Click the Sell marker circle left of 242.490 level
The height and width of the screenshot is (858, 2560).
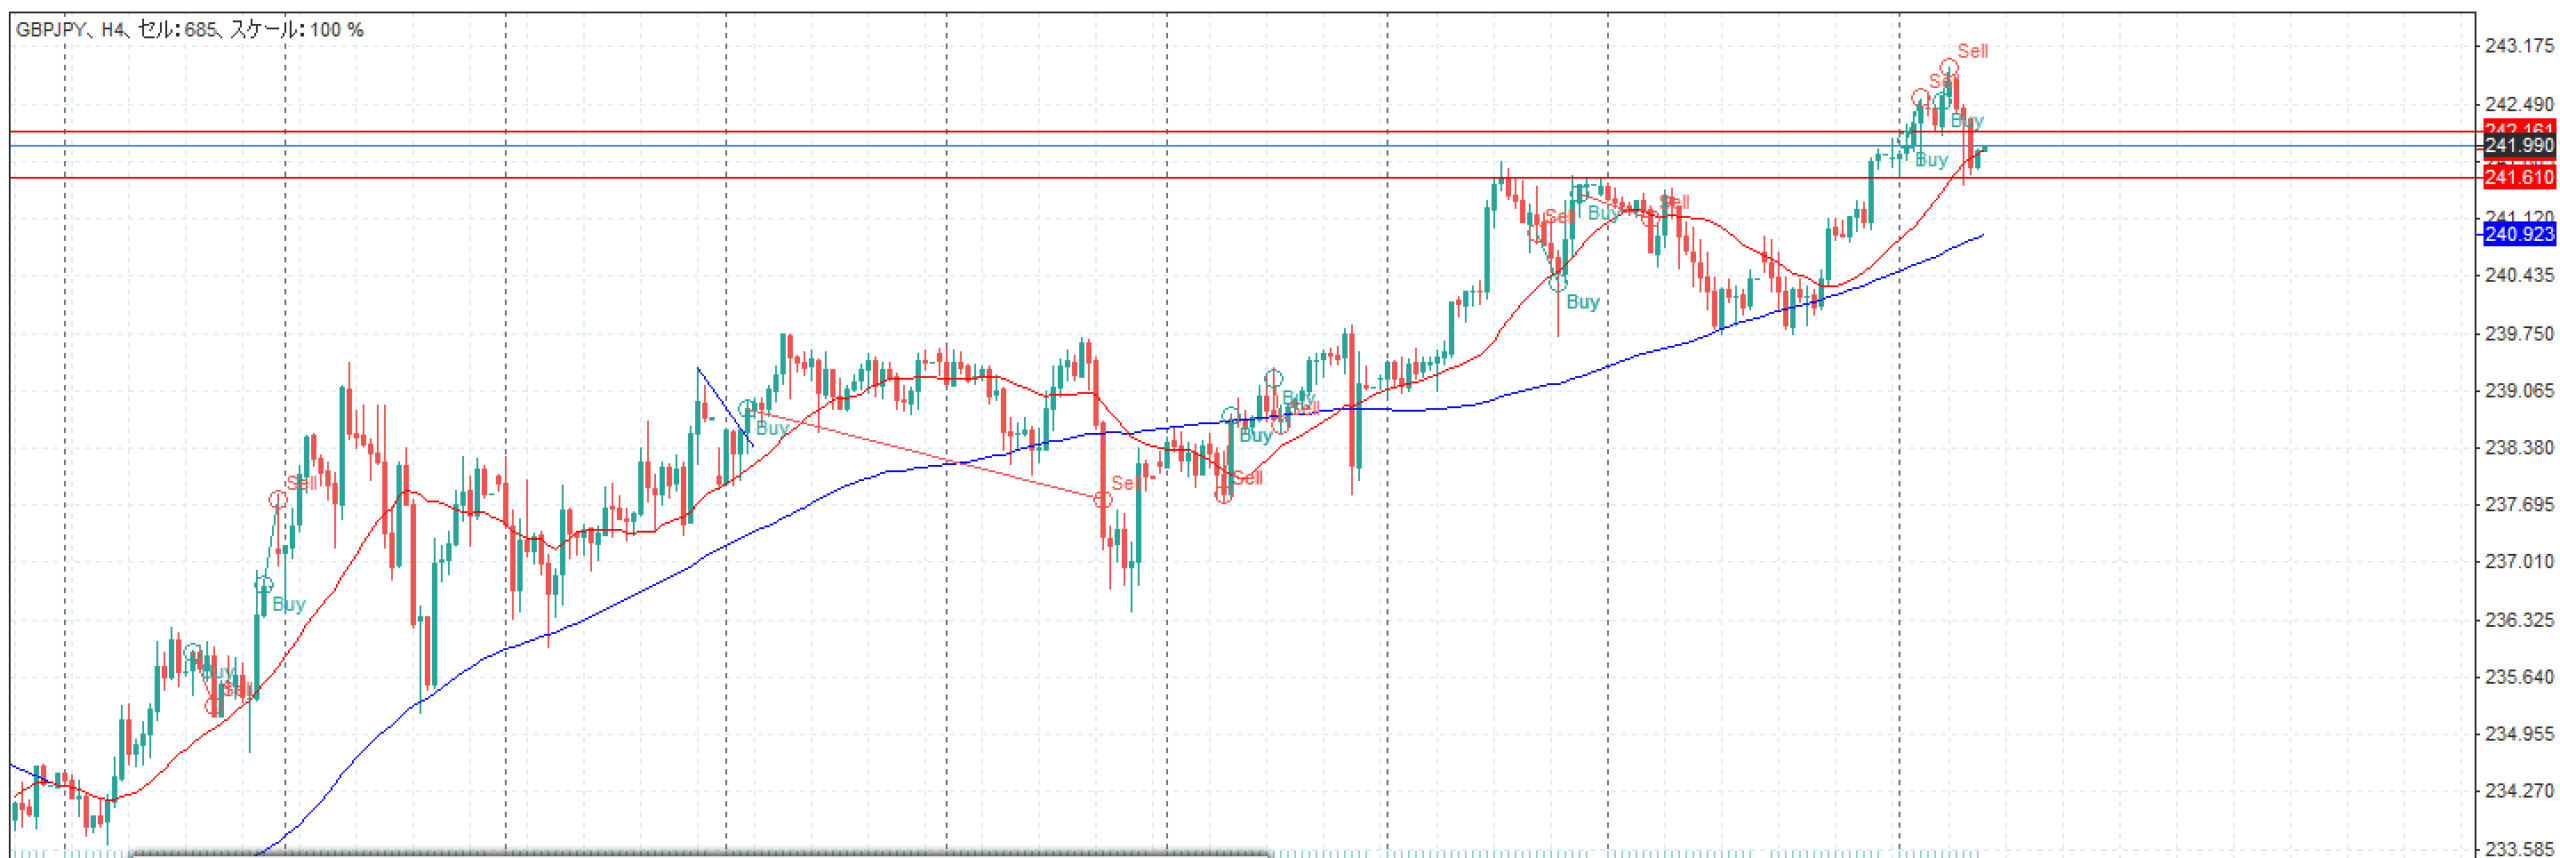1919,98
